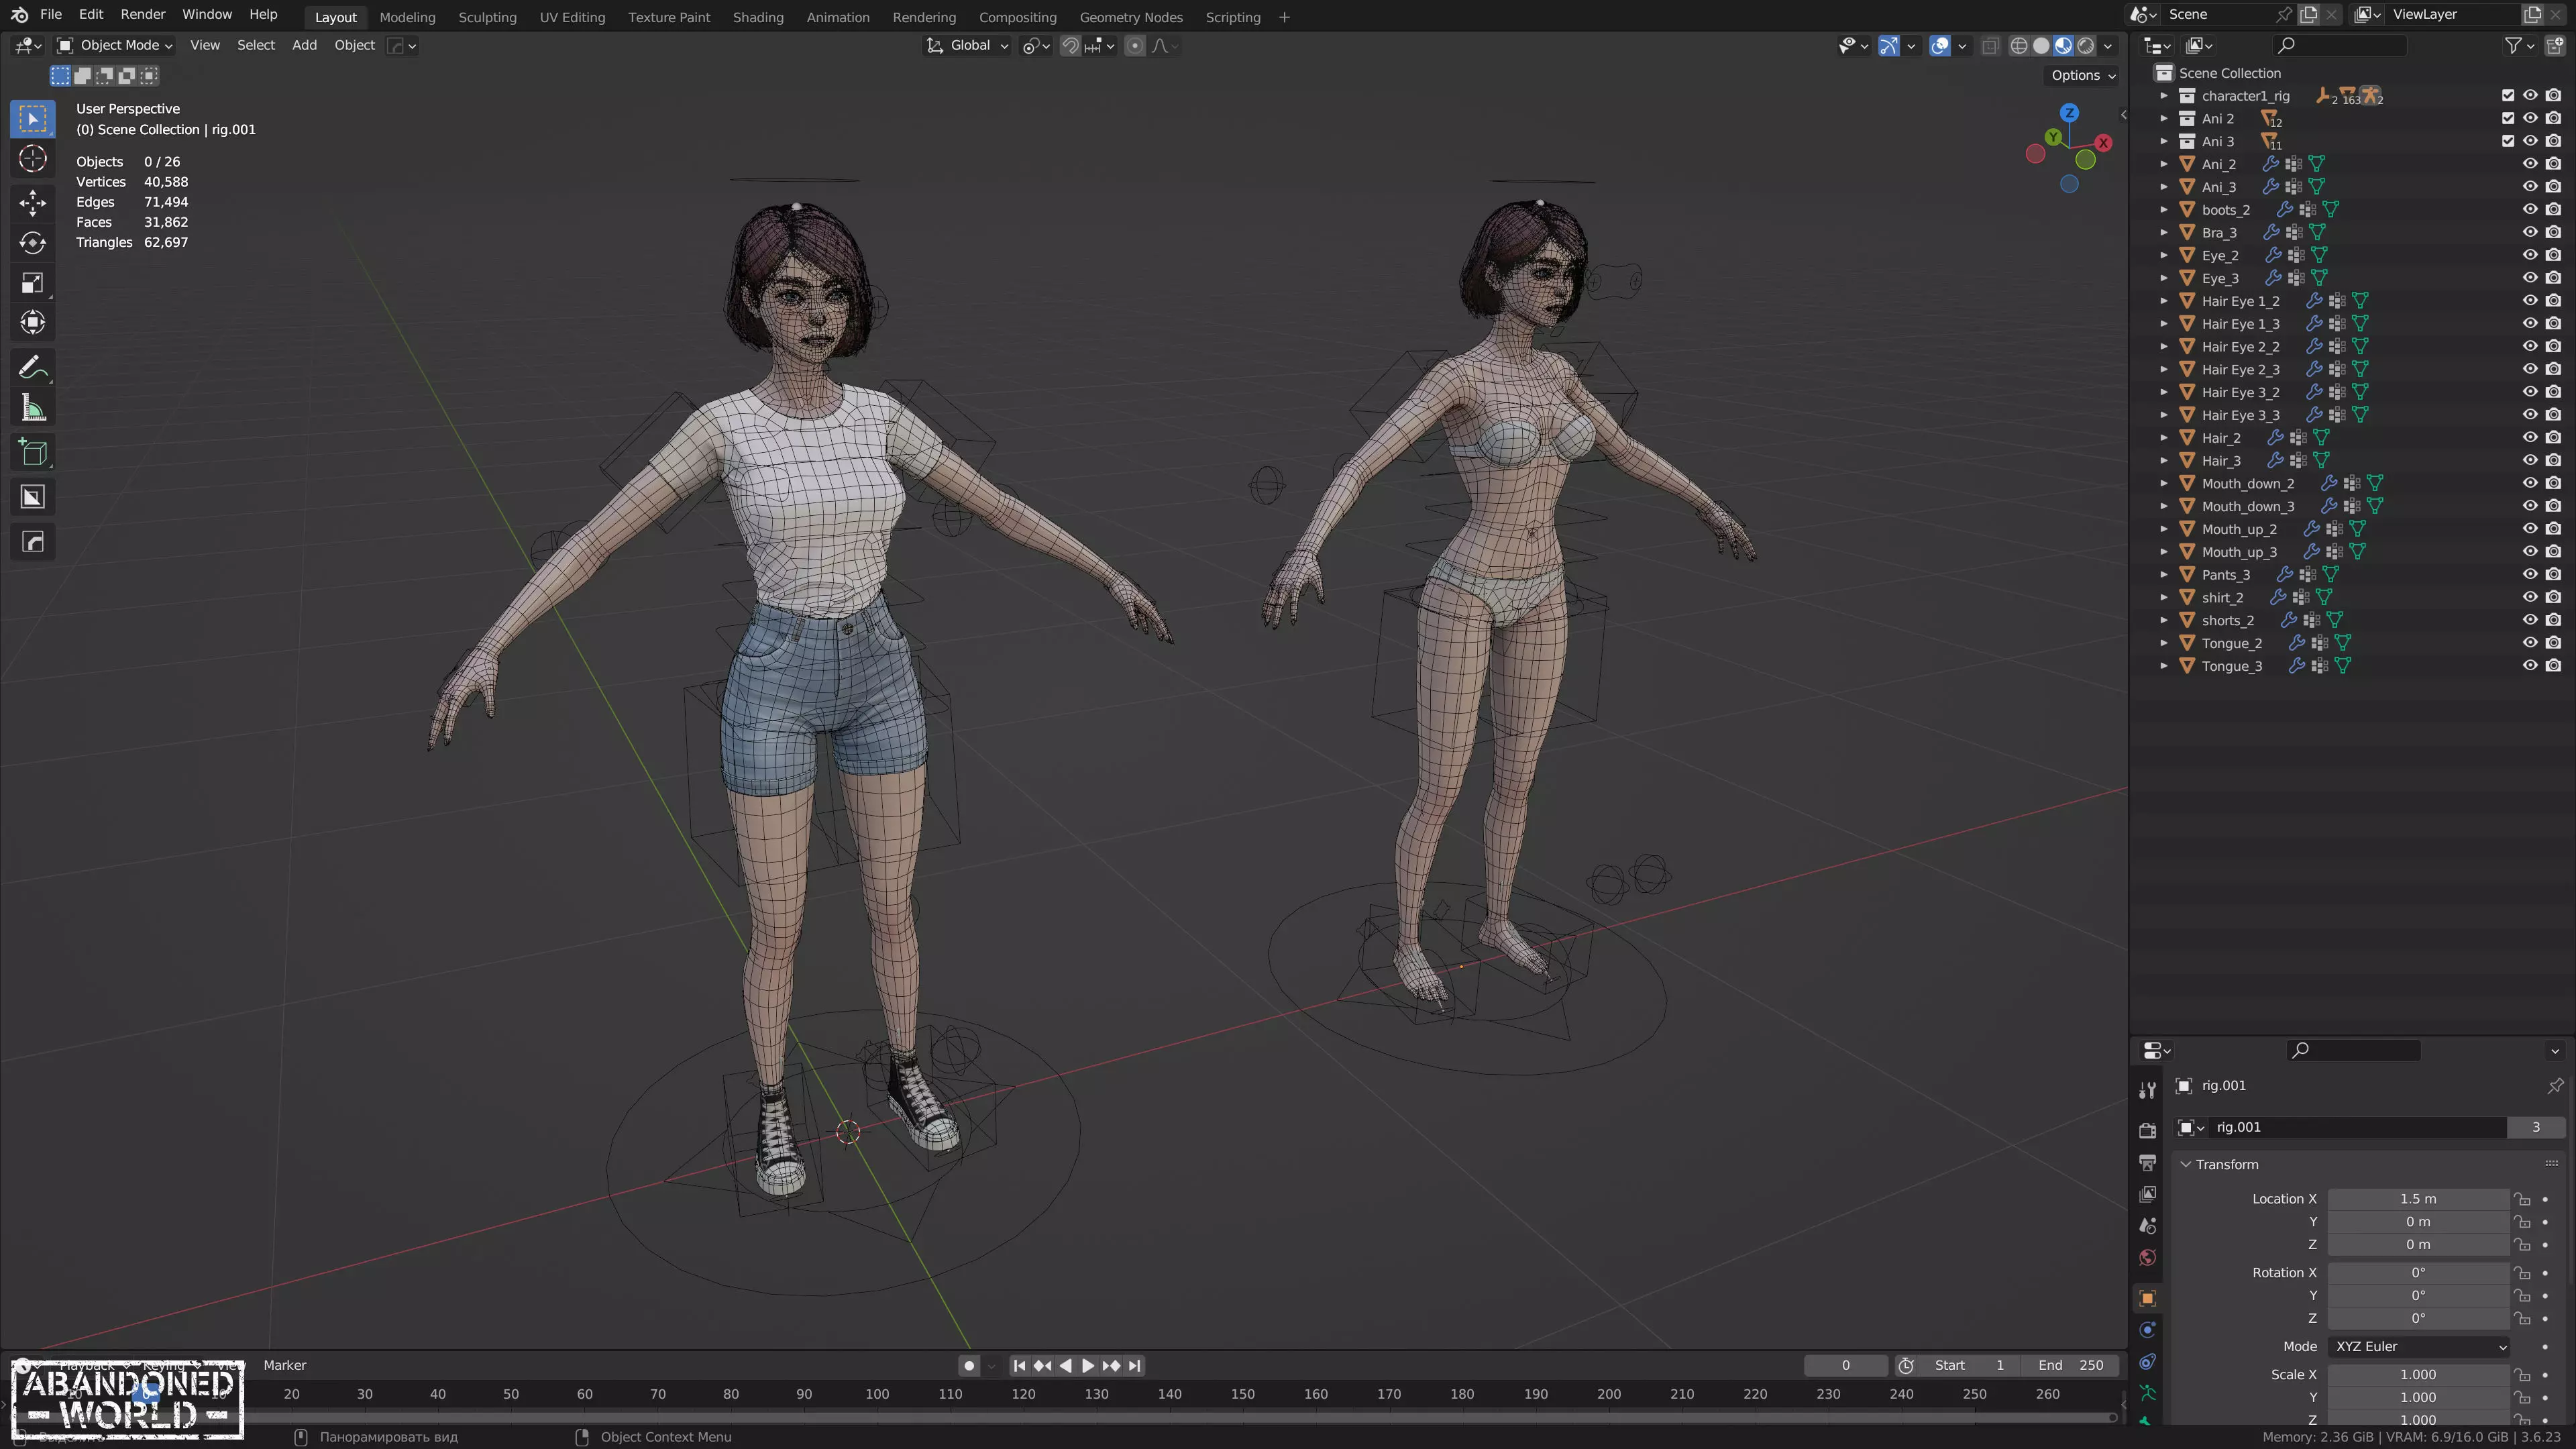Open the Output properties tab icon

[x=2147, y=1162]
